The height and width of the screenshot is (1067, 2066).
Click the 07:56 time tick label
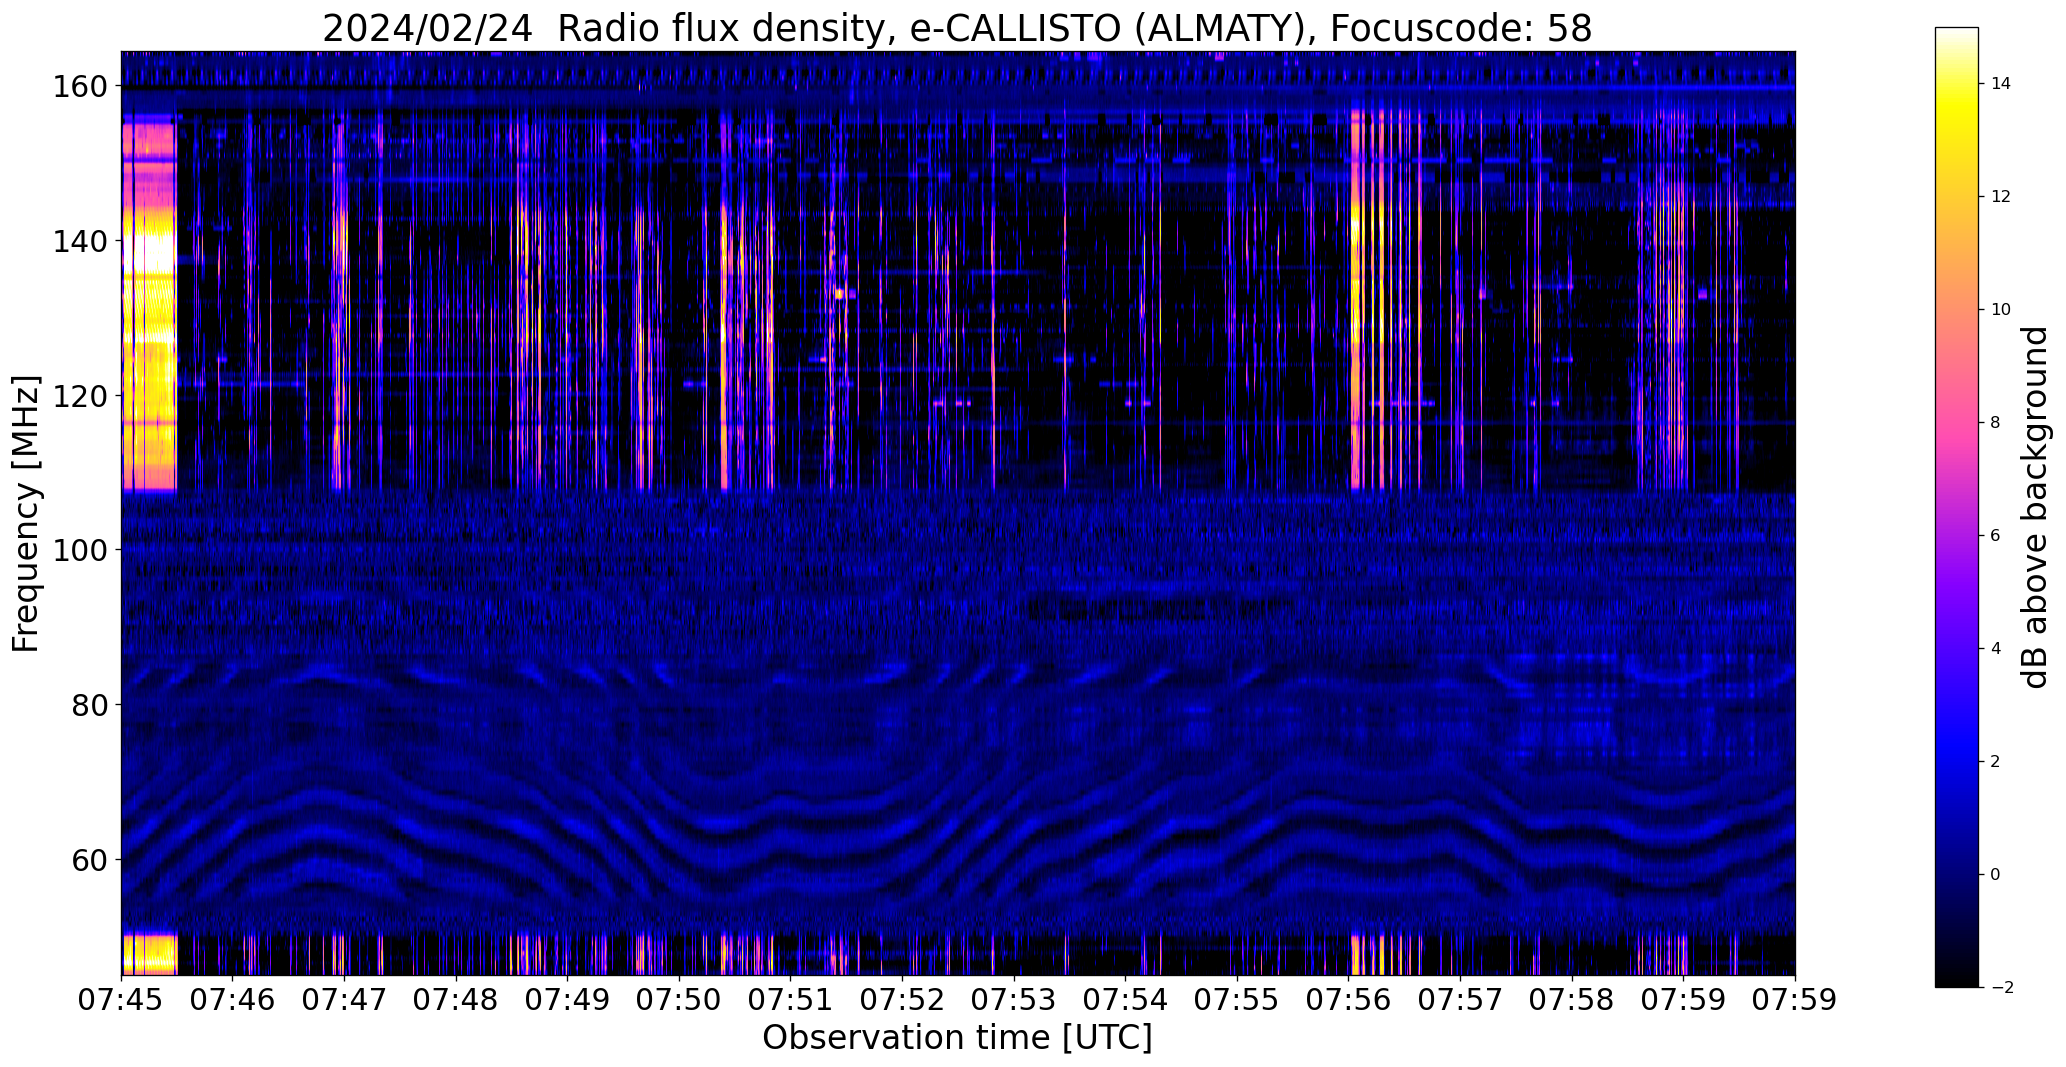tap(1349, 1000)
